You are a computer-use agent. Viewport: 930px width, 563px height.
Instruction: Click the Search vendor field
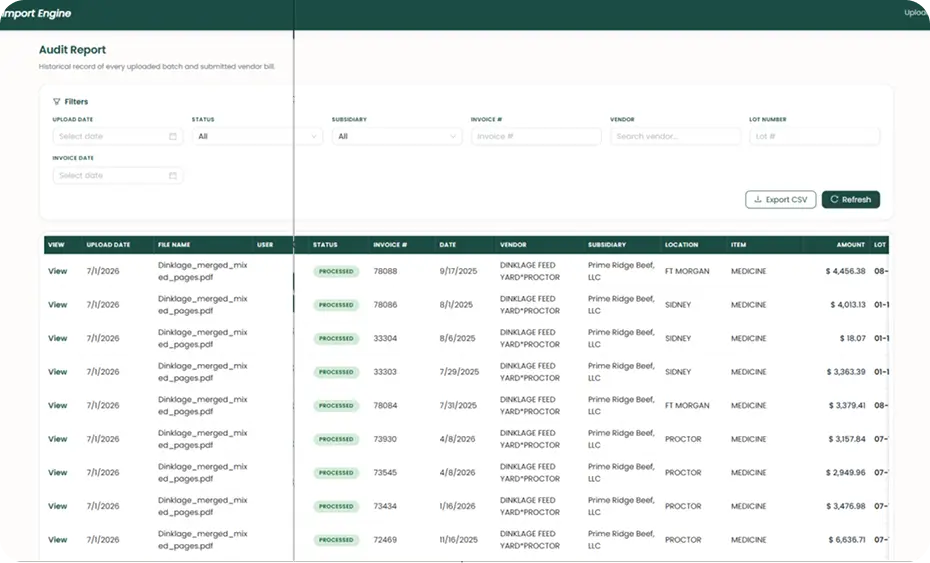[676, 136]
